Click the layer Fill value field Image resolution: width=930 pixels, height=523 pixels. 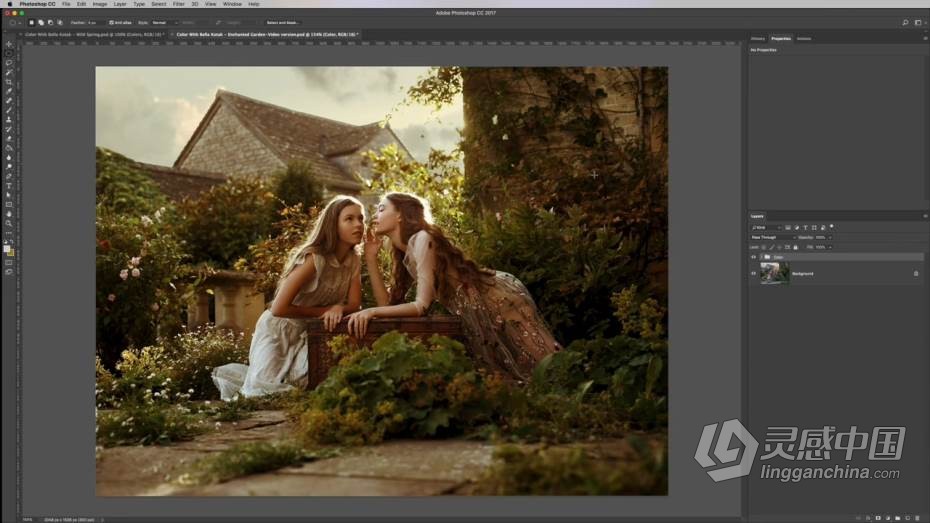click(820, 247)
